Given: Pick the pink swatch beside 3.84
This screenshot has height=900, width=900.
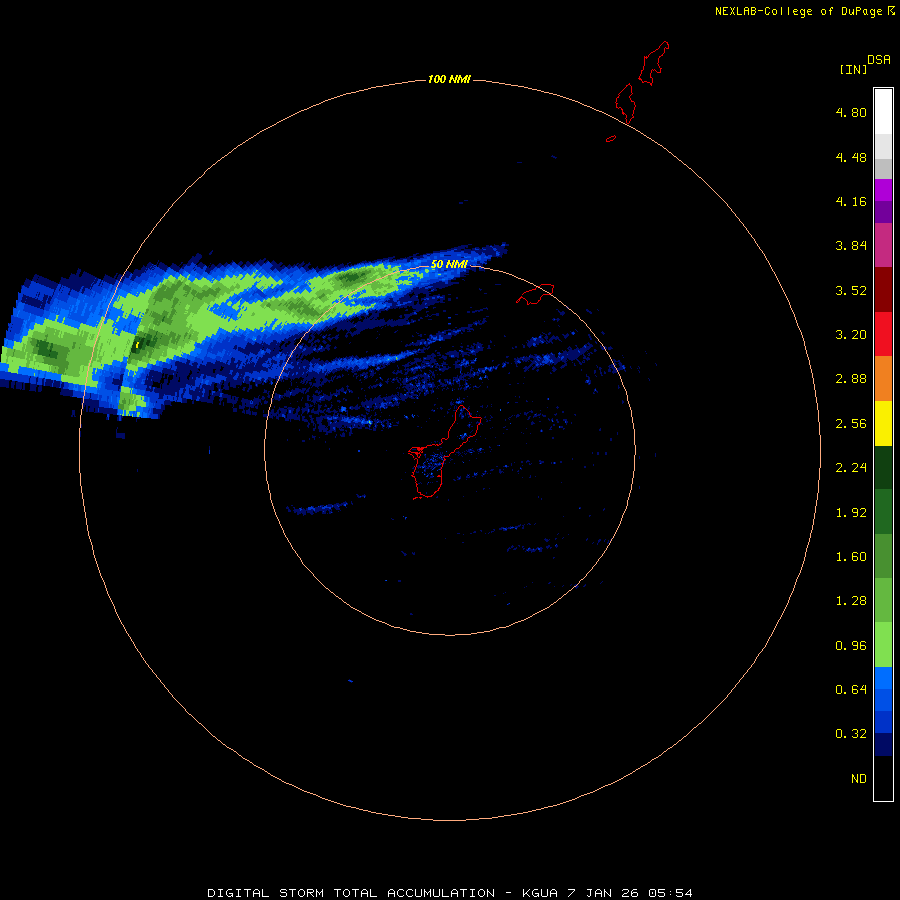Looking at the screenshot, I should point(883,246).
